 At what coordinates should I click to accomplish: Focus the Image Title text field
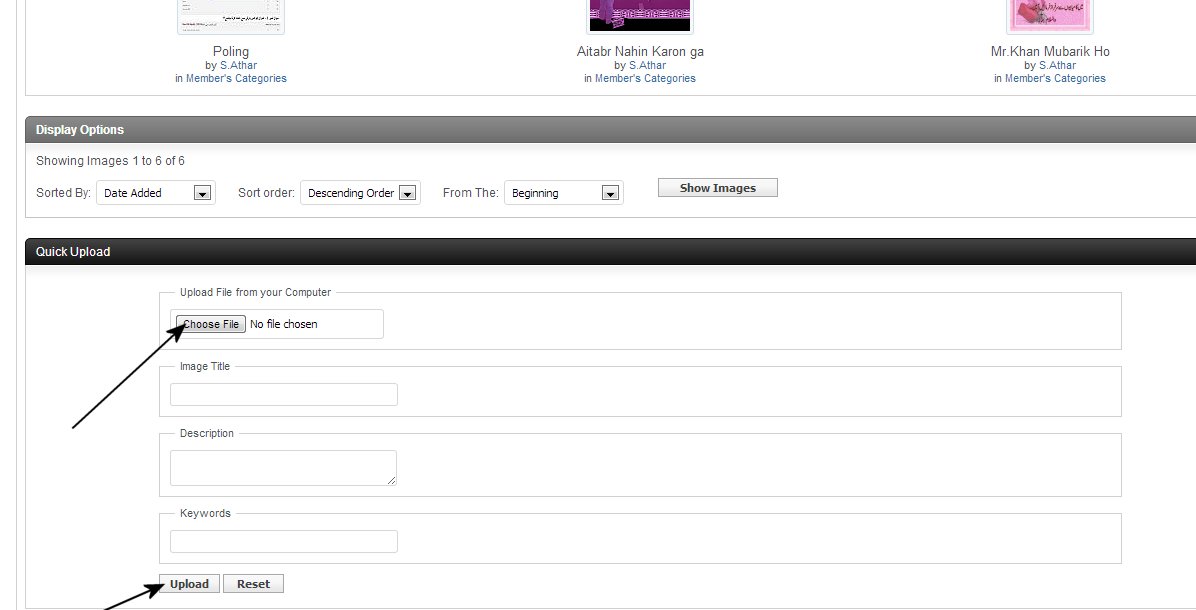(x=284, y=395)
